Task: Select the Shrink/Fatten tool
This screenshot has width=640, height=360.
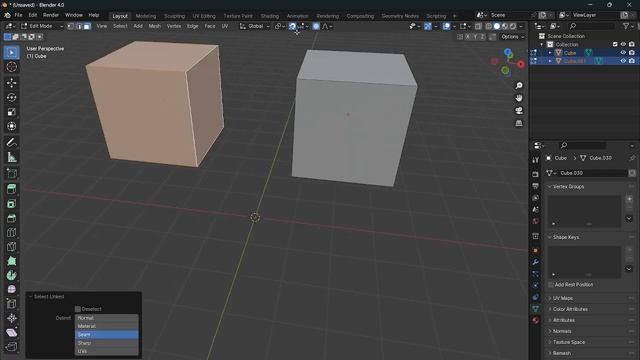Action: tap(11, 318)
